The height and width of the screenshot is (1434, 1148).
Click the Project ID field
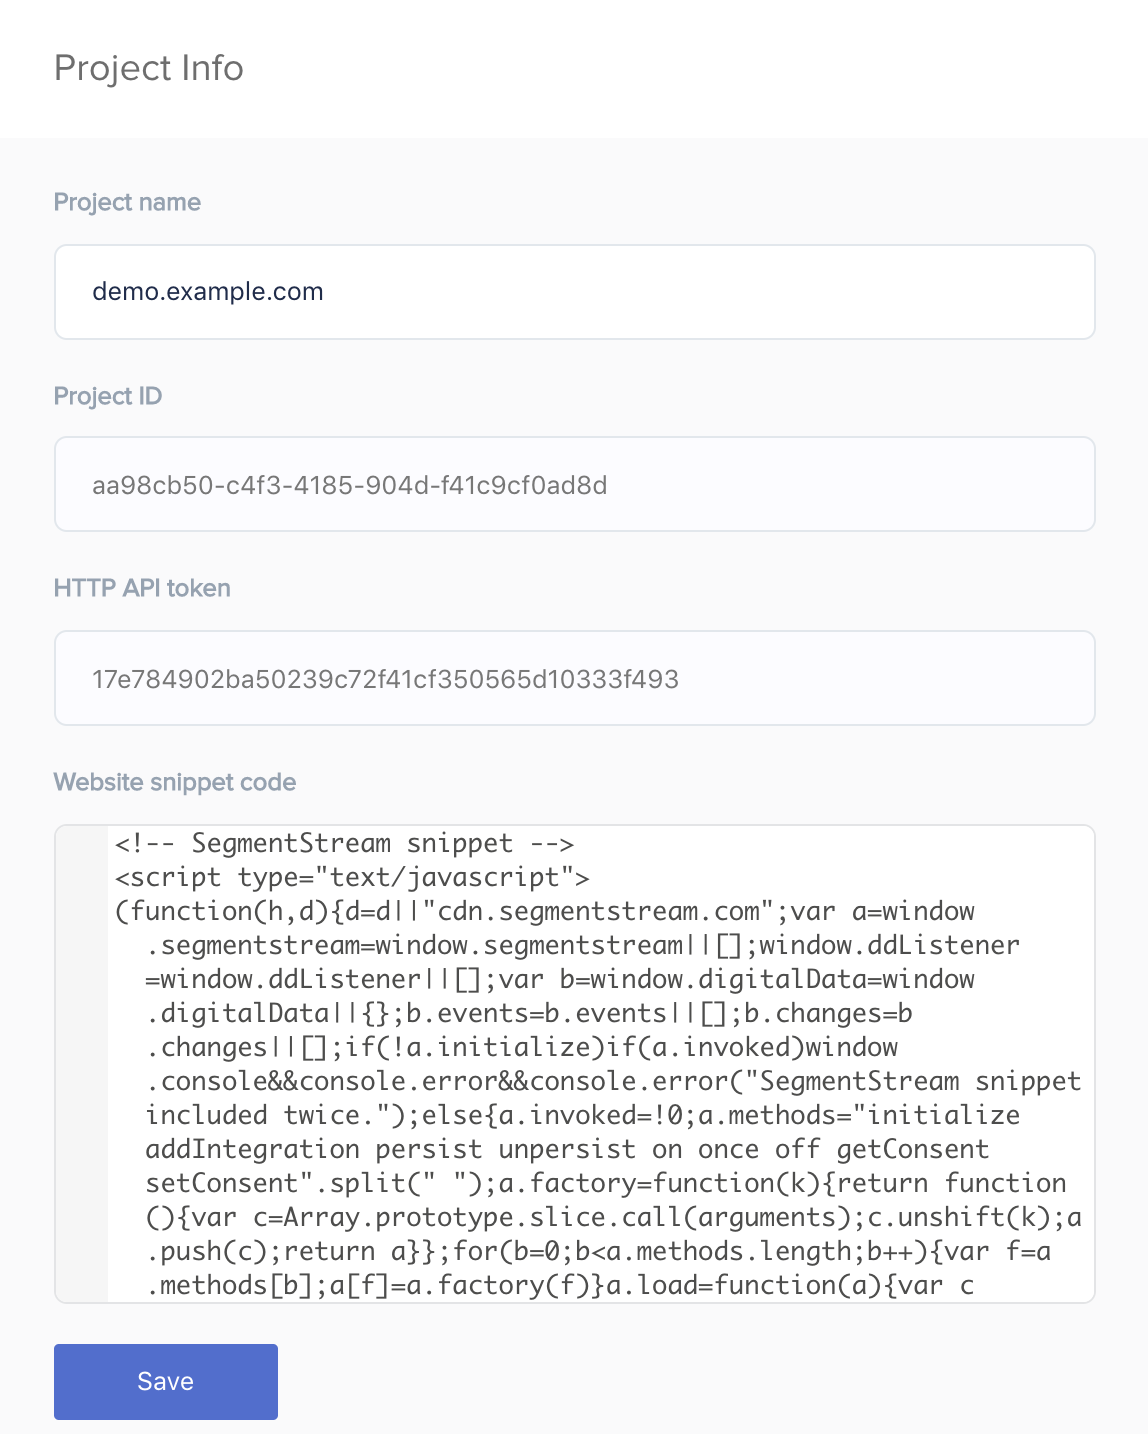575,484
